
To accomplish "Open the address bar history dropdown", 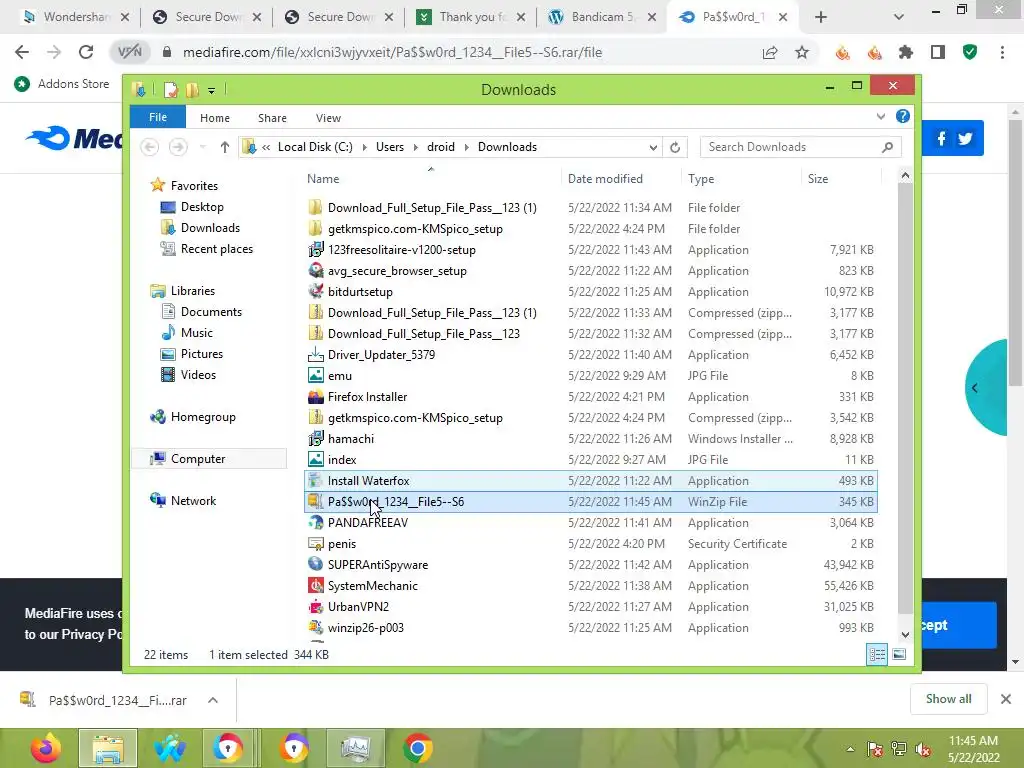I will (653, 148).
